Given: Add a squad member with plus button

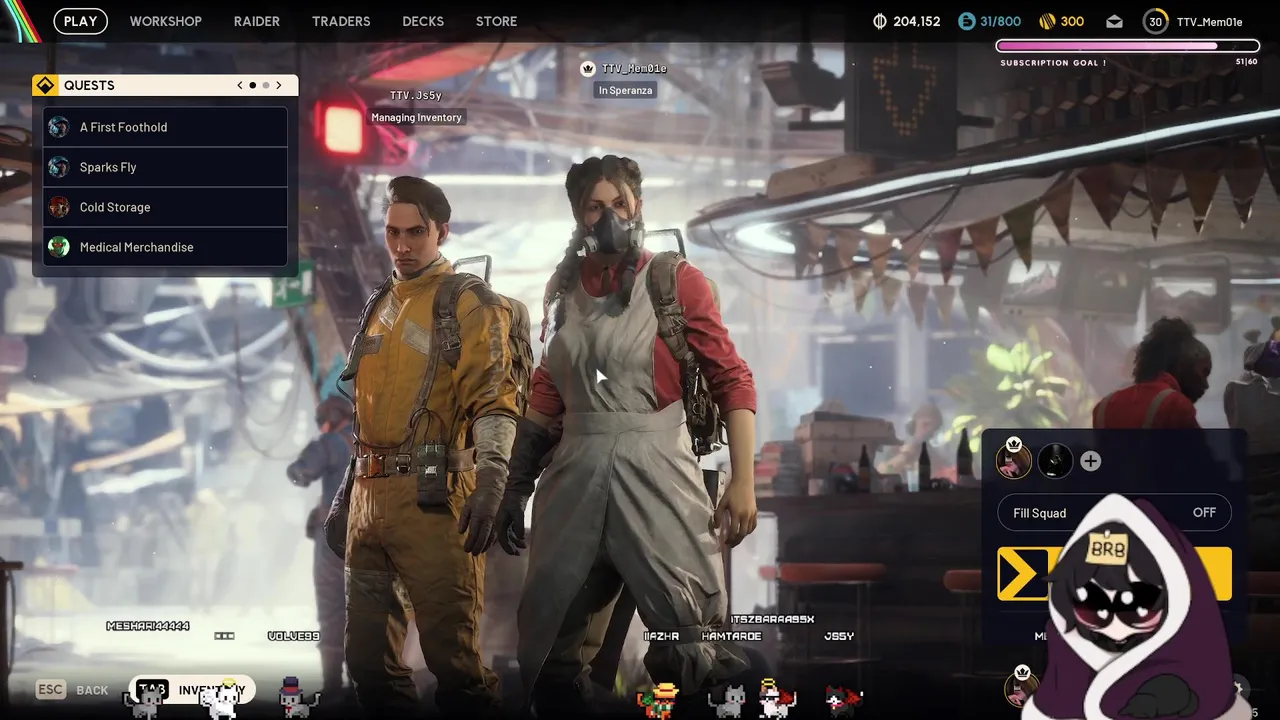Looking at the screenshot, I should (1091, 461).
